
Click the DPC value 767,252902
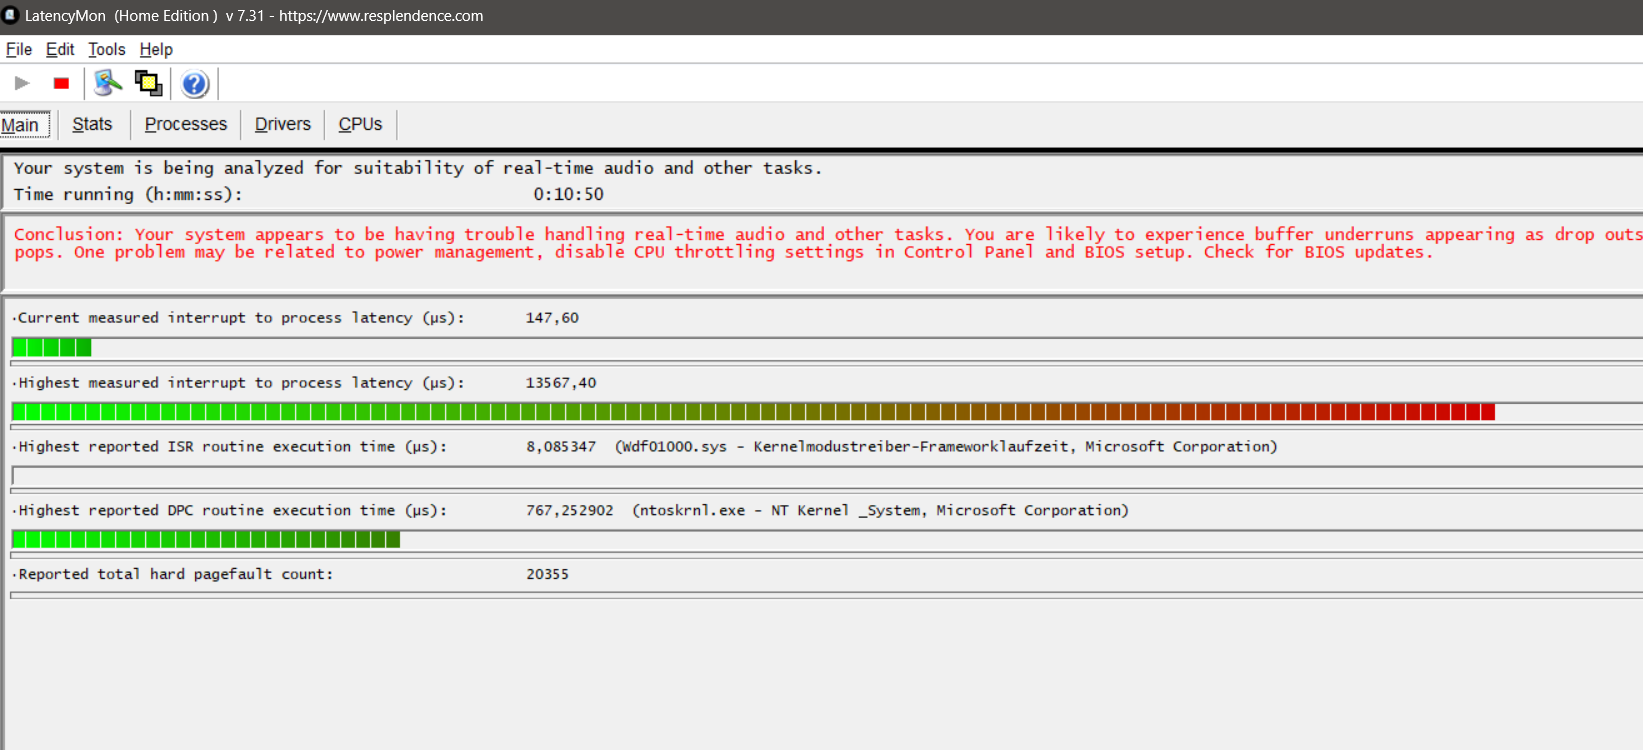pos(570,510)
